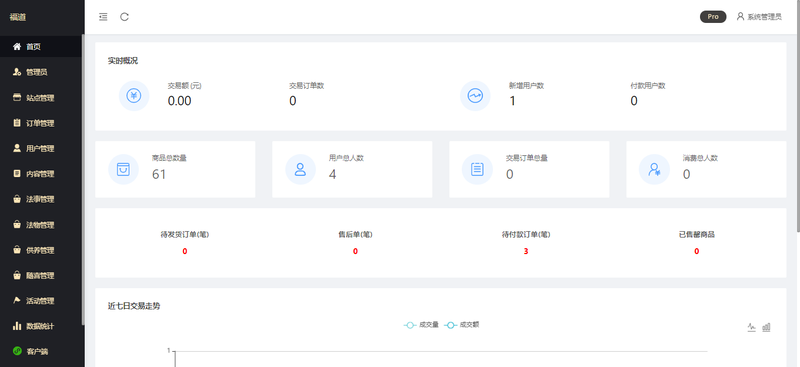Toggle the 成交量 legend series
This screenshot has height=367, width=800.
421,325
